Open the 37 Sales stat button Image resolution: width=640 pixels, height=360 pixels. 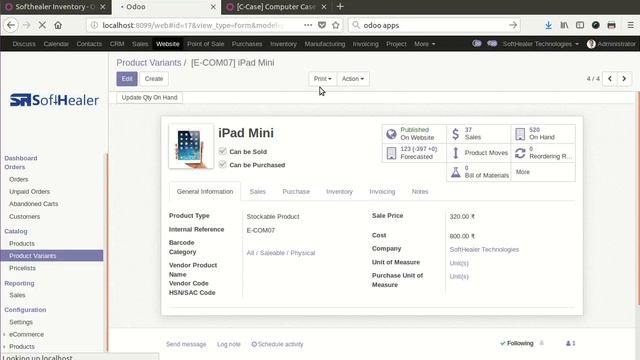click(x=478, y=133)
